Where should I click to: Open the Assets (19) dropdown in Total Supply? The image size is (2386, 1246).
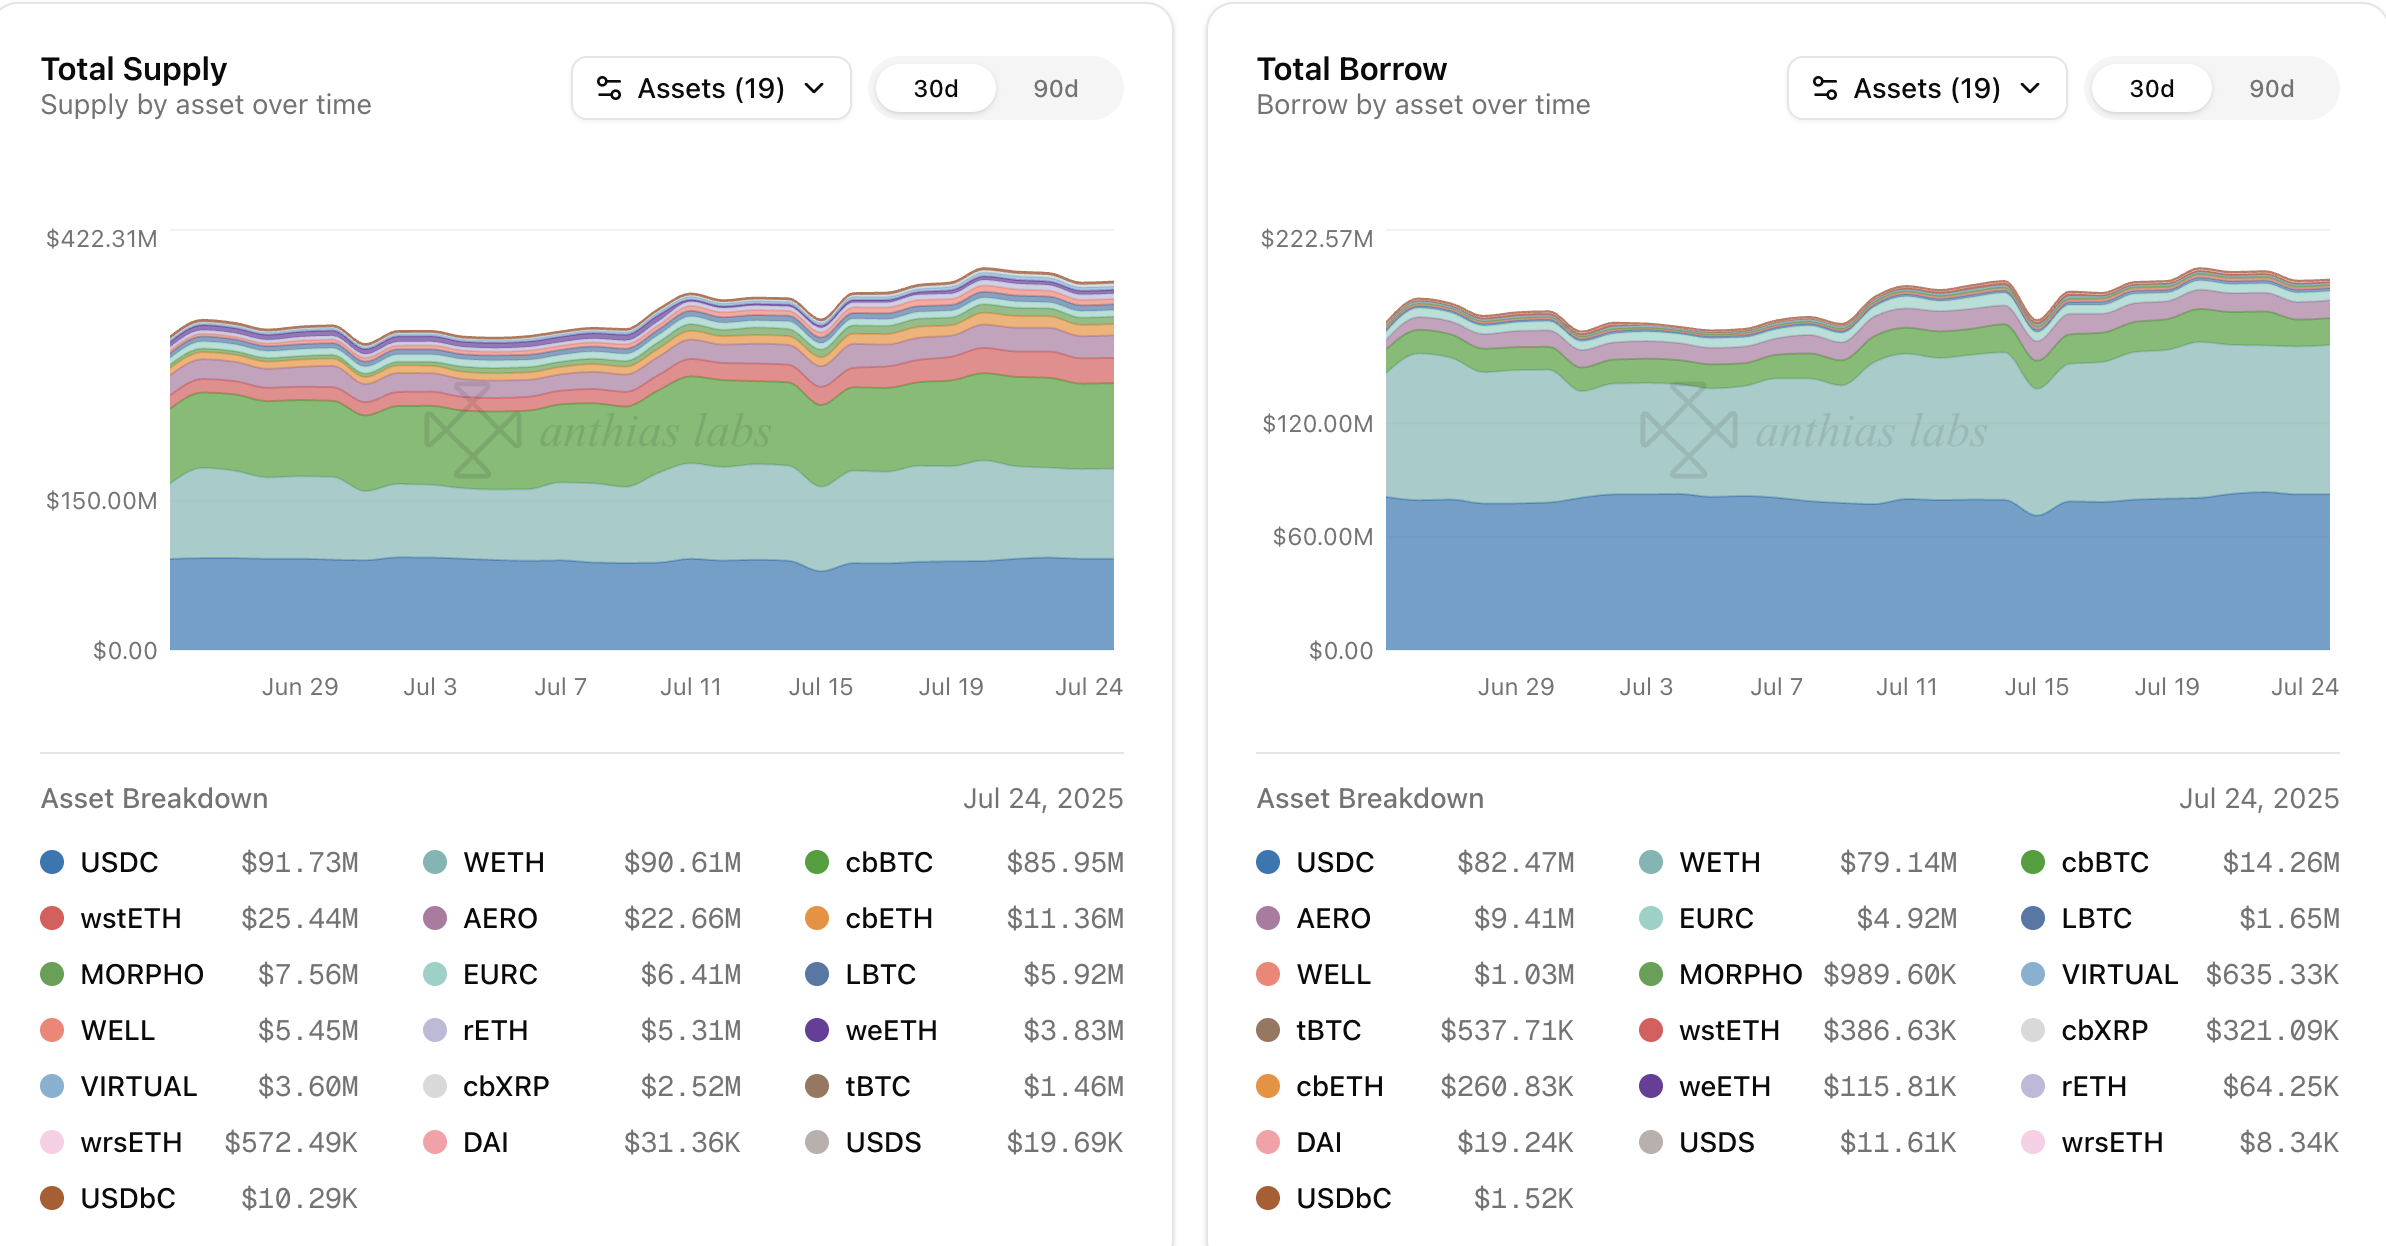(x=711, y=89)
